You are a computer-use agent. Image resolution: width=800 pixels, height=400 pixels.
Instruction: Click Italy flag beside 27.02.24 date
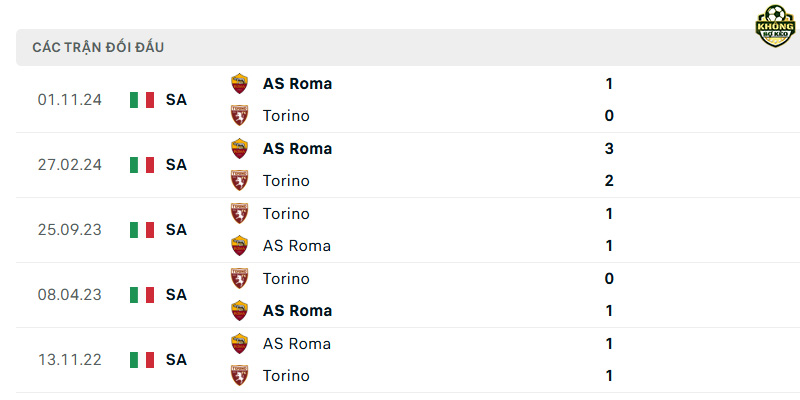(142, 165)
